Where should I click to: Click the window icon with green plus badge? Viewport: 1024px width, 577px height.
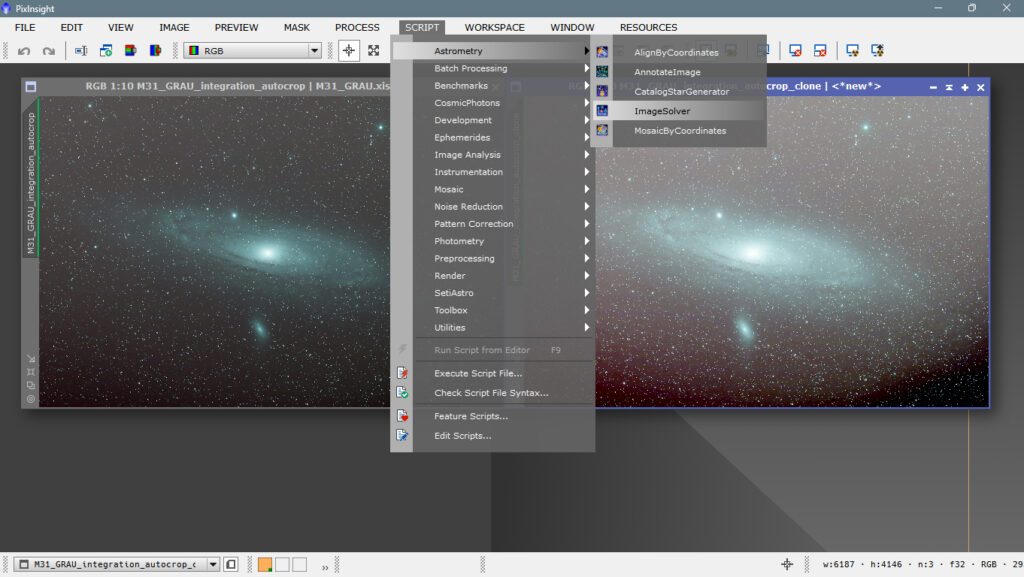[106, 51]
